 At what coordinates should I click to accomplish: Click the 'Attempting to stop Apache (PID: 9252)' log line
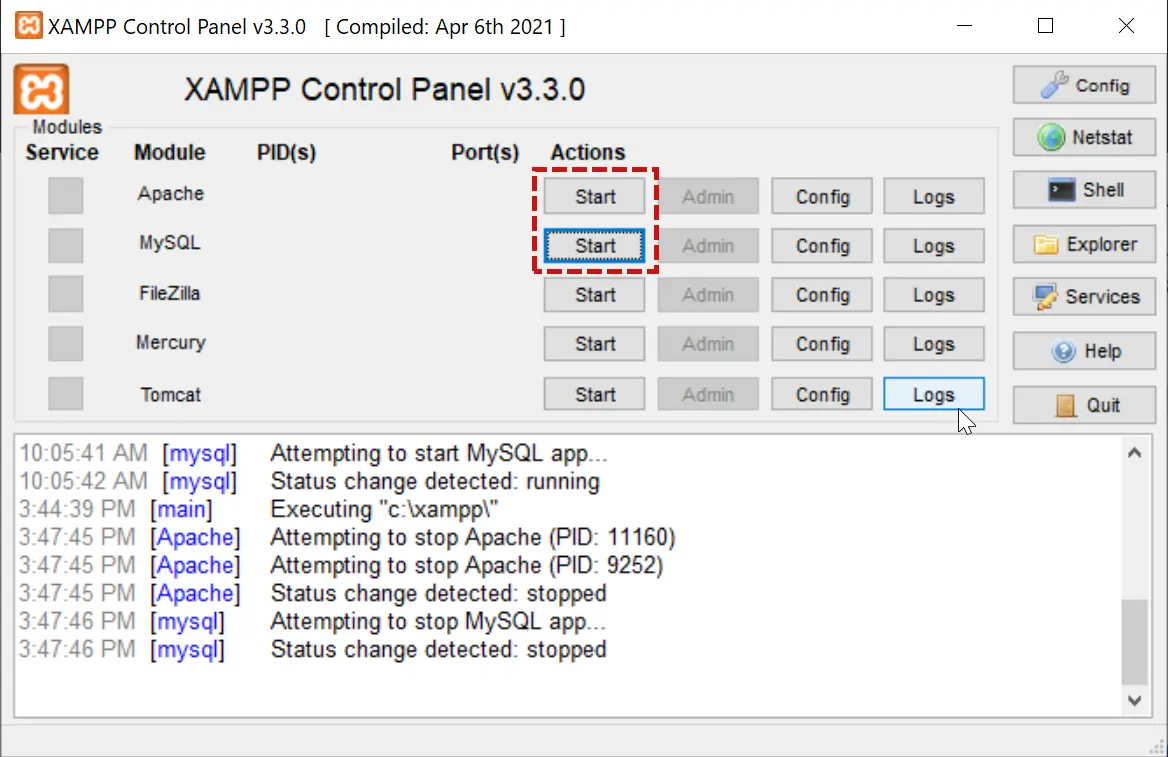[x=466, y=566]
